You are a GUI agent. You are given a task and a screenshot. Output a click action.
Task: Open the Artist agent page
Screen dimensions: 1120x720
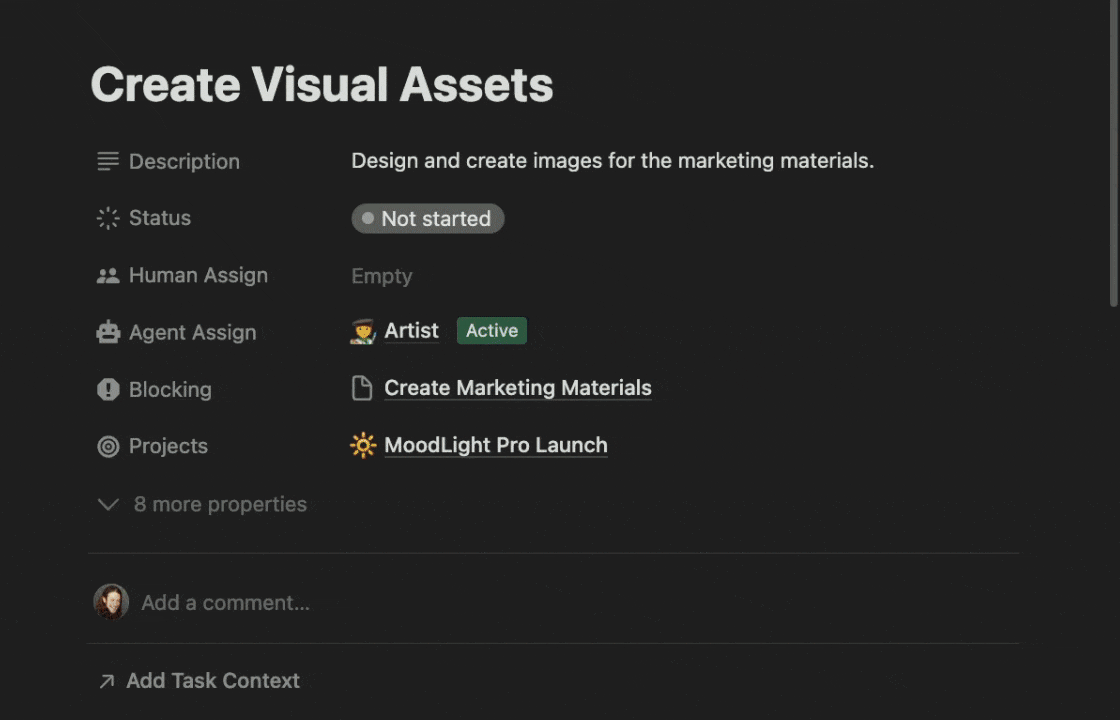[x=410, y=330]
